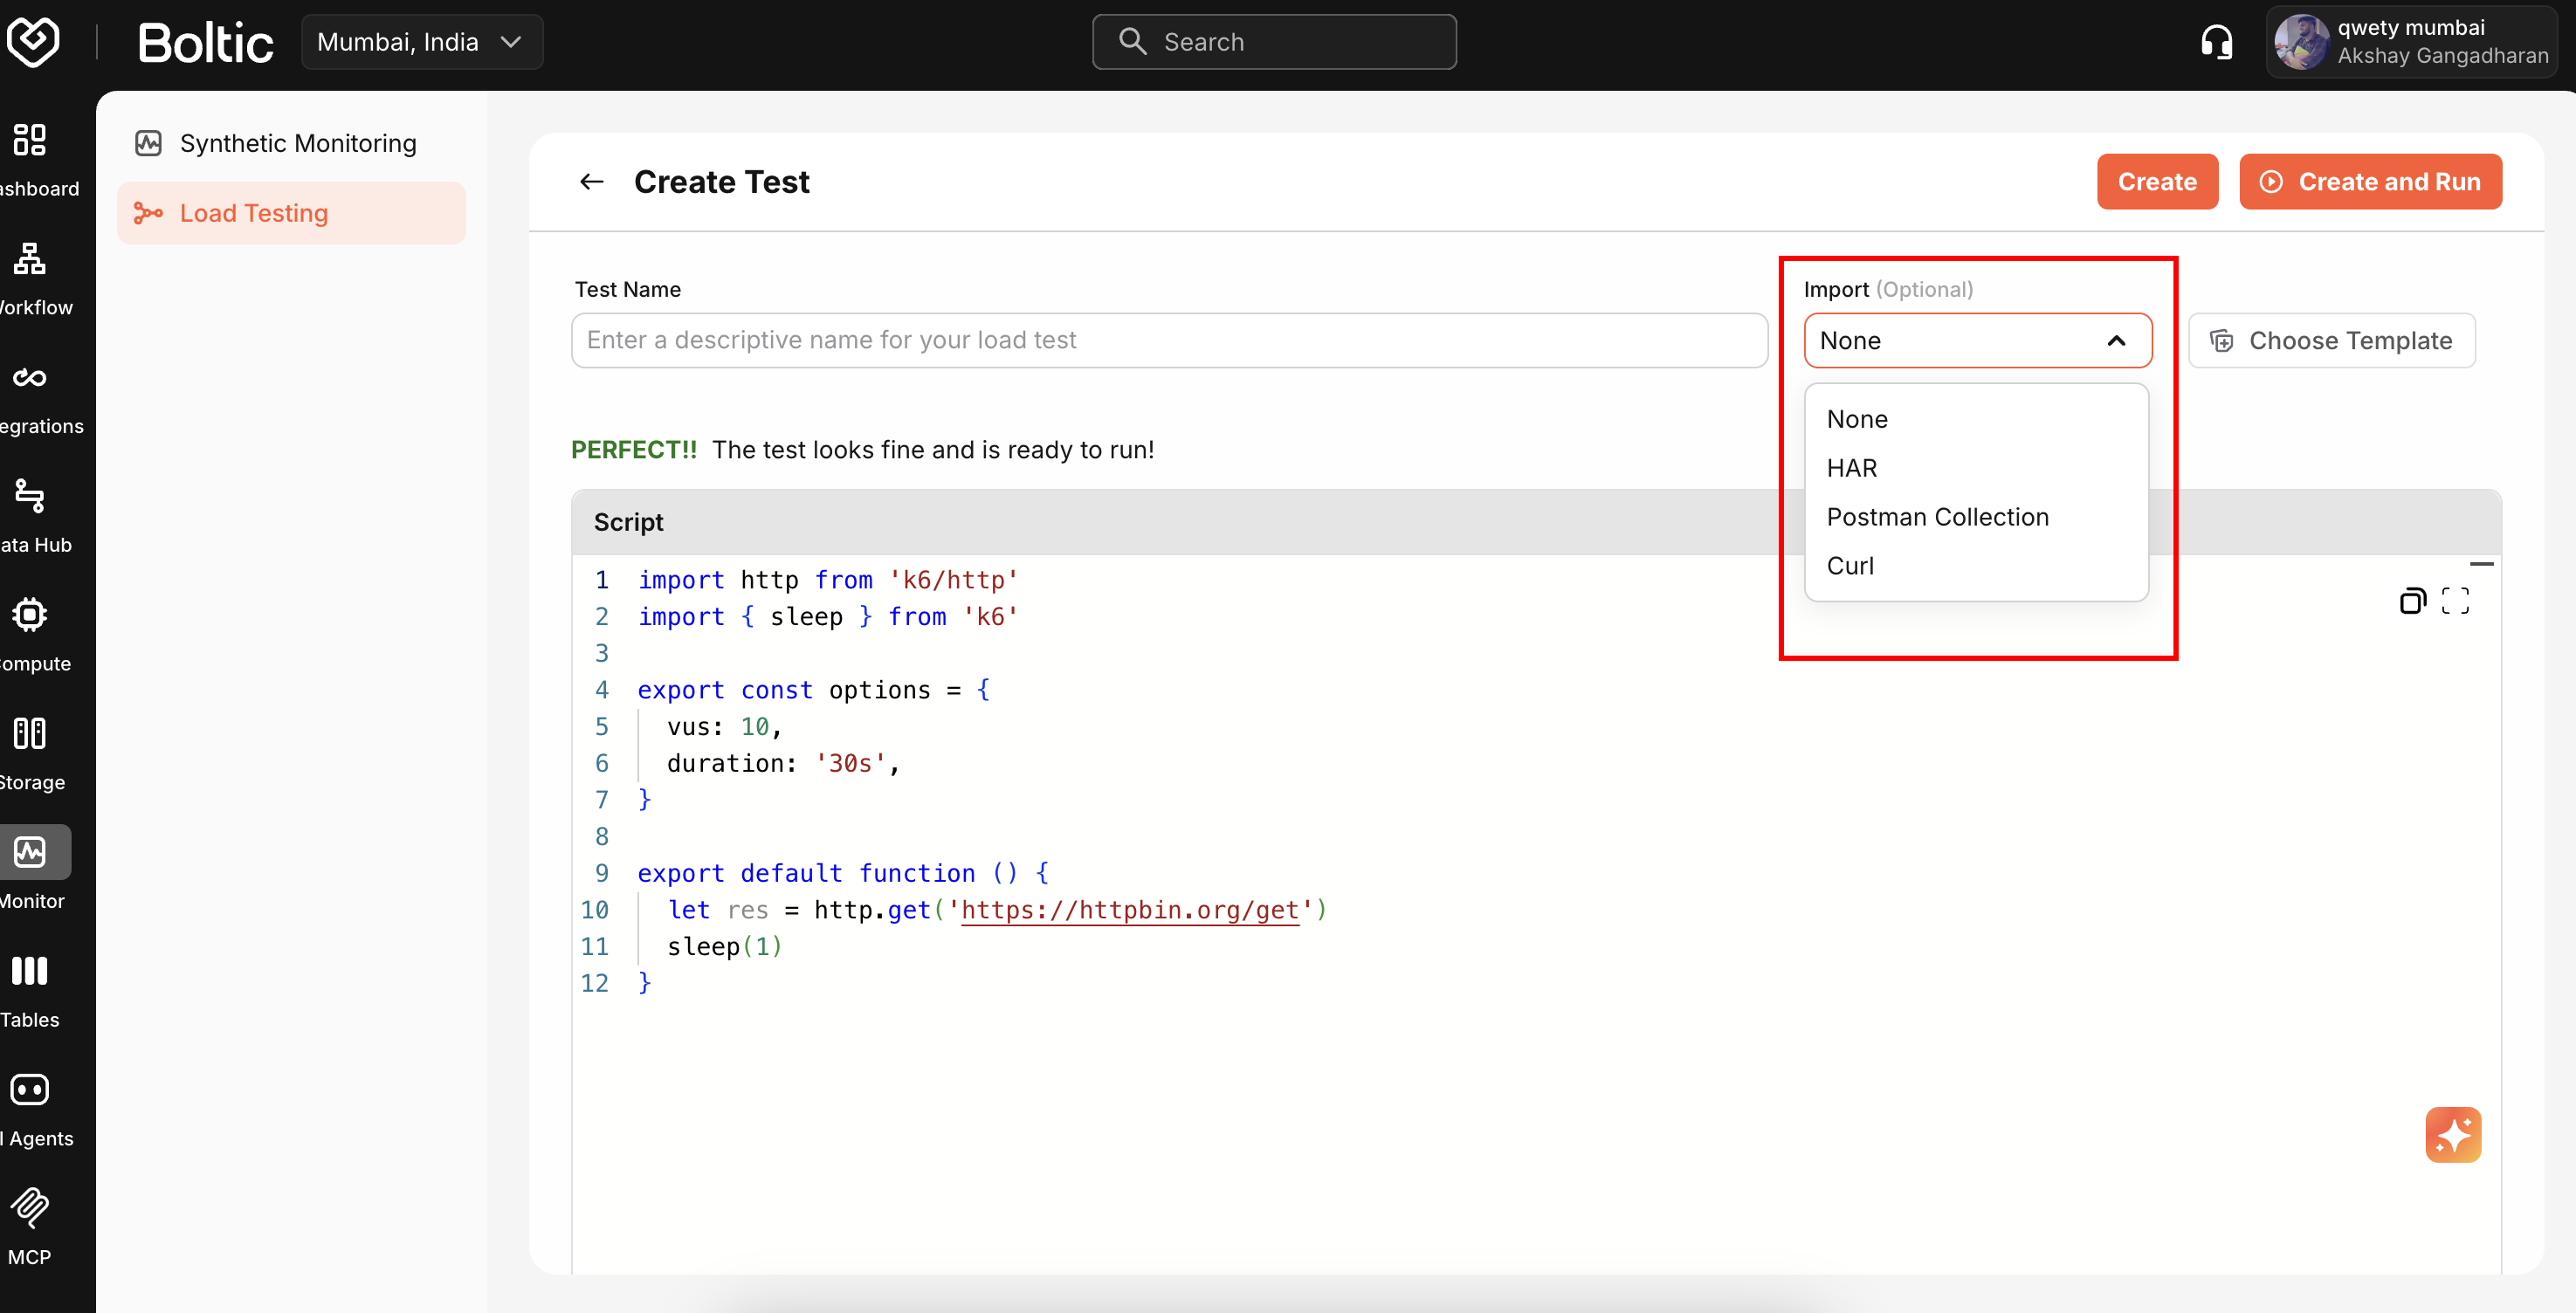Select HAR from the import options
The height and width of the screenshot is (1313, 2576).
pyautogui.click(x=1851, y=468)
